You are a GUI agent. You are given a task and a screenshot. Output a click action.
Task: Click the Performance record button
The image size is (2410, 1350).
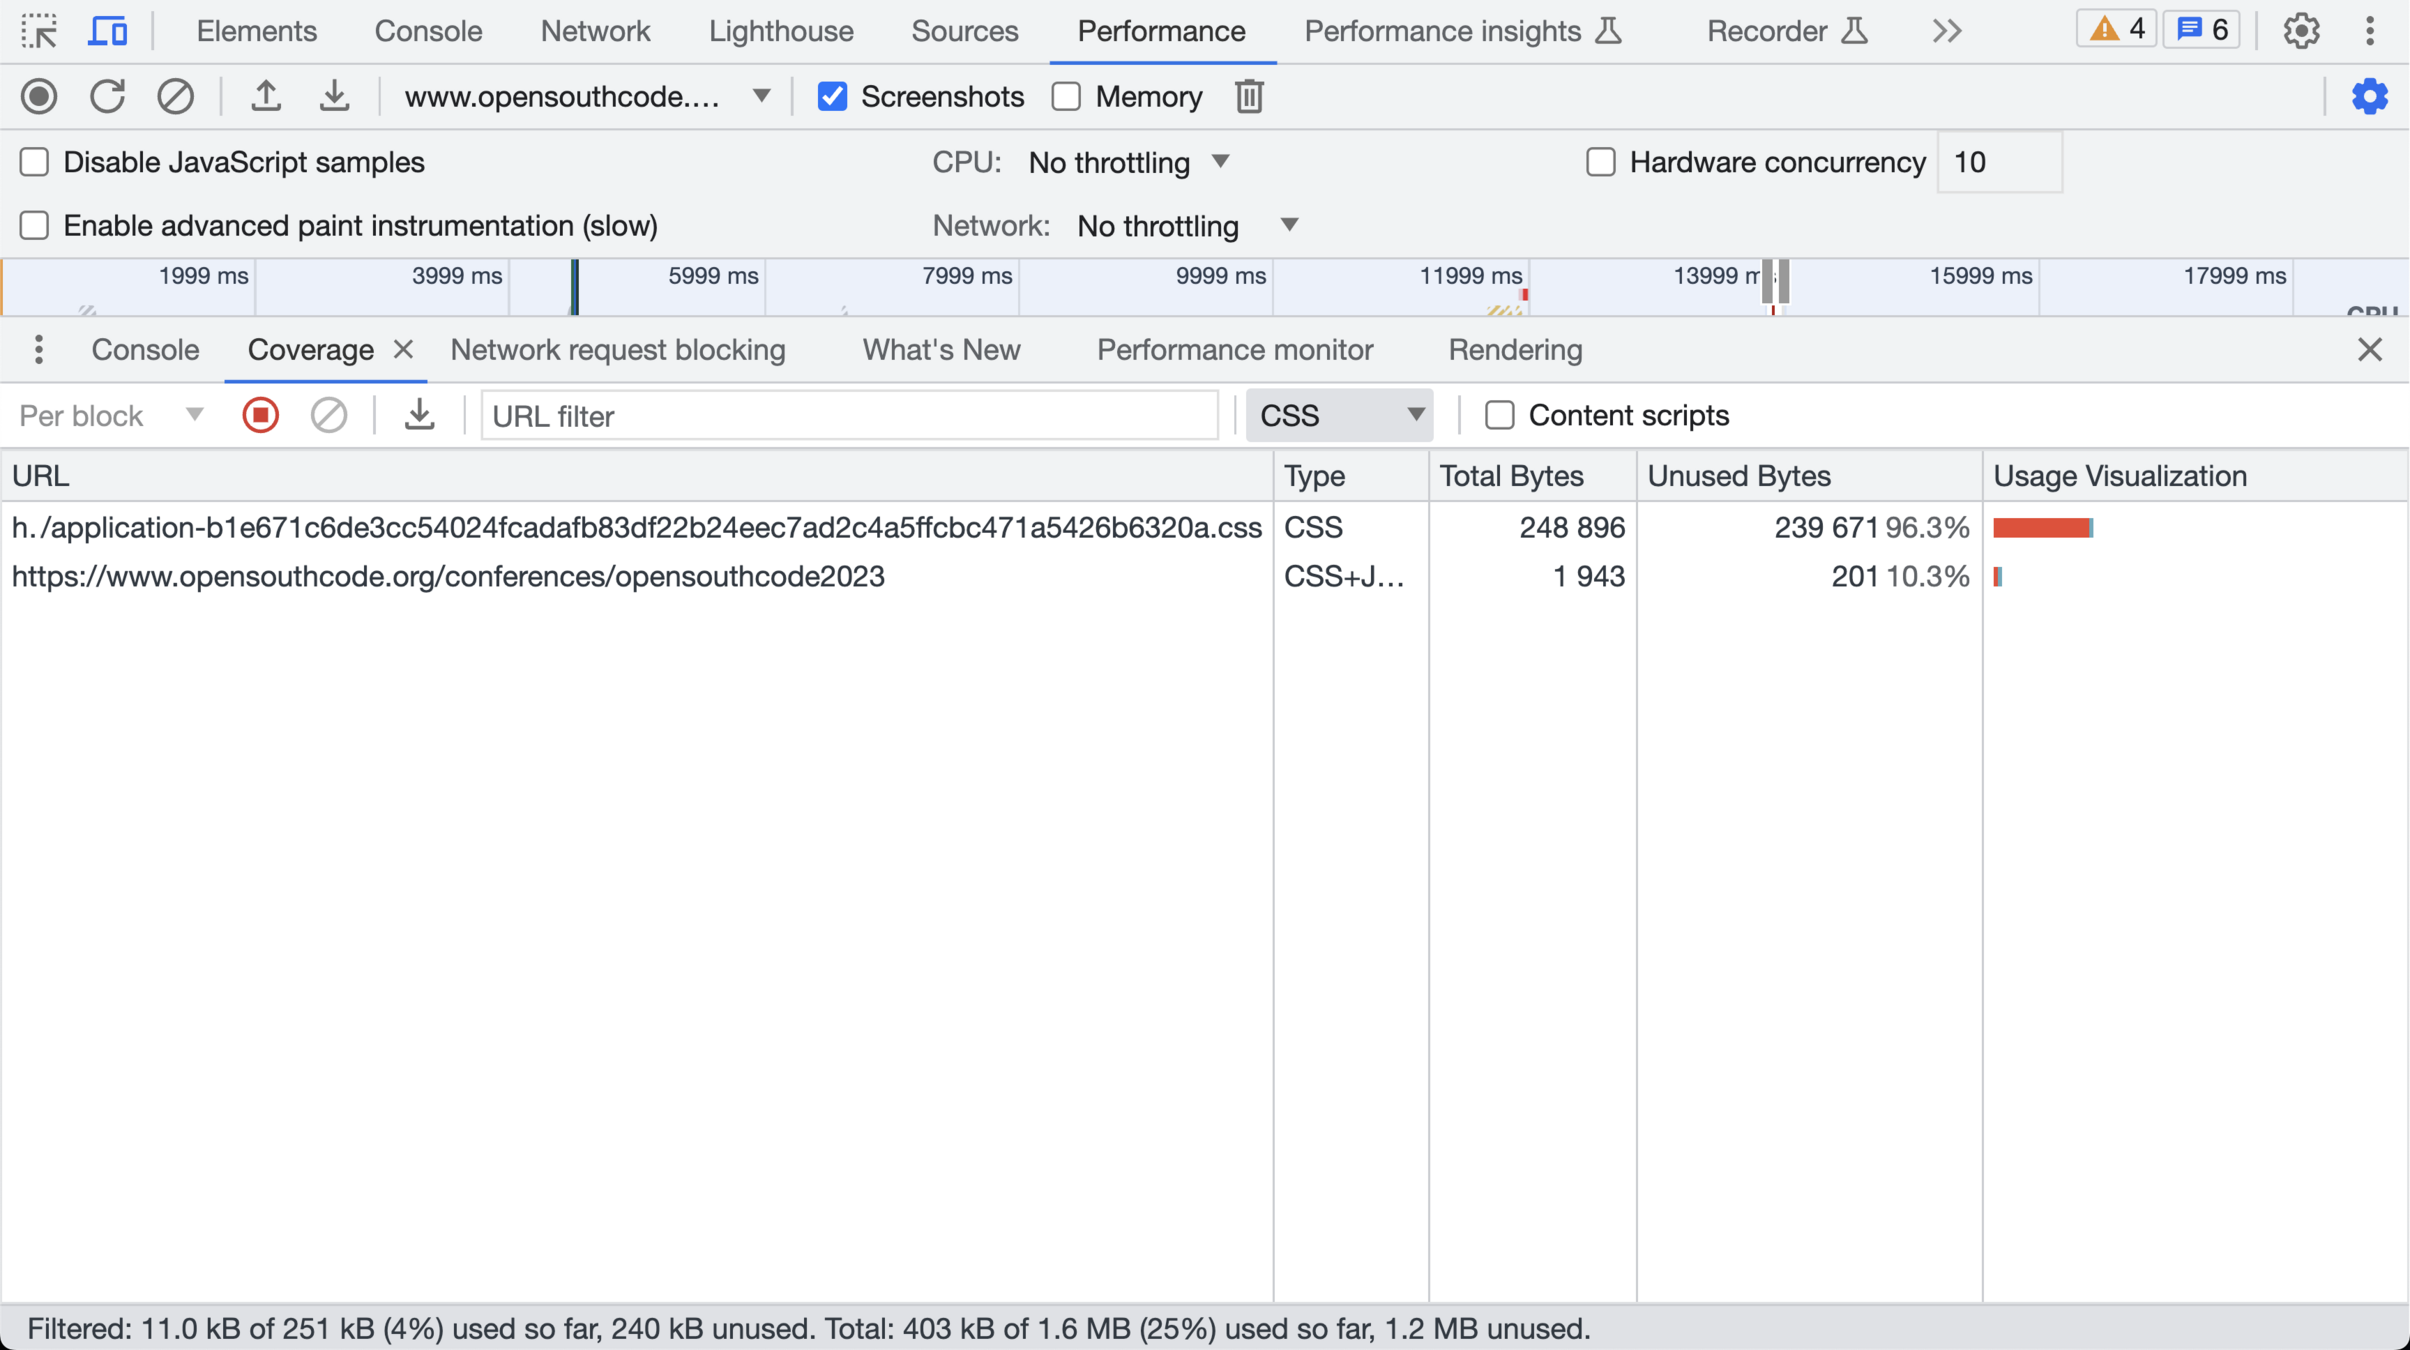pos(39,96)
